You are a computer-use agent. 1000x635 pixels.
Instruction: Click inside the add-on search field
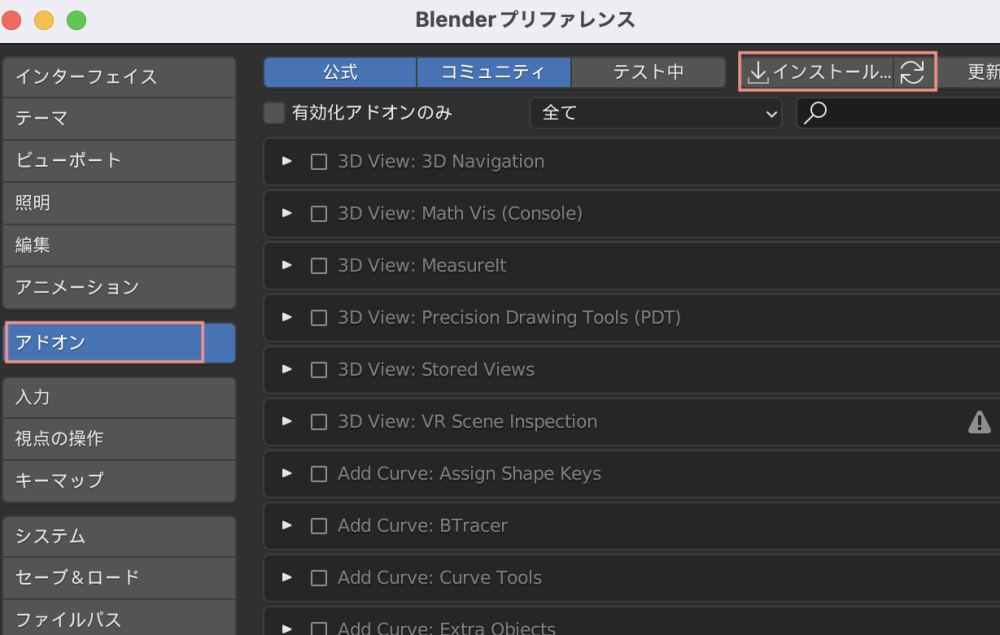pyautogui.click(x=900, y=113)
